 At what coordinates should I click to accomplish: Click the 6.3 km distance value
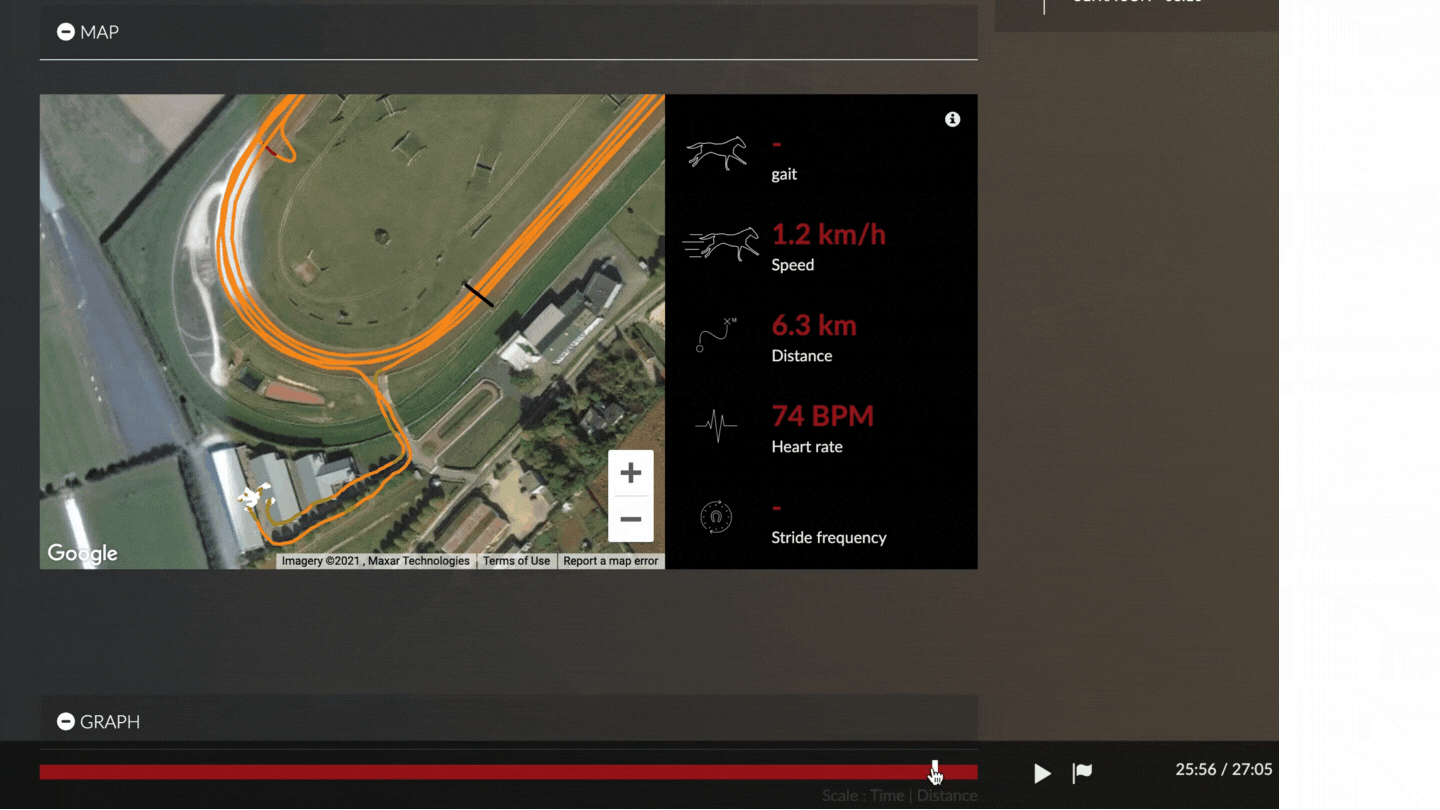click(813, 326)
